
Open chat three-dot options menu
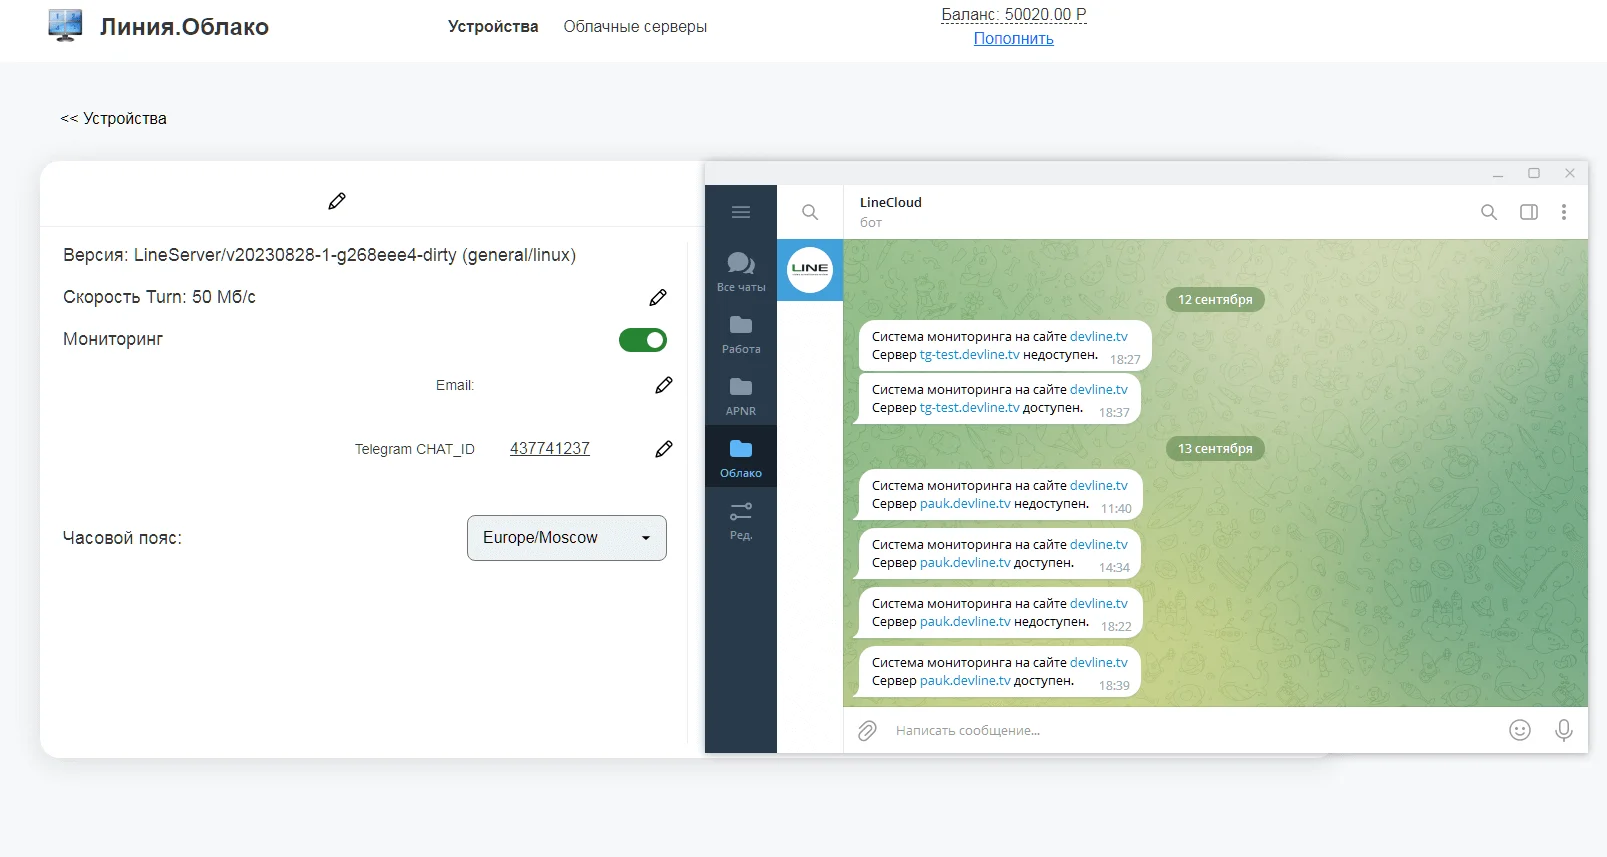[x=1564, y=212]
